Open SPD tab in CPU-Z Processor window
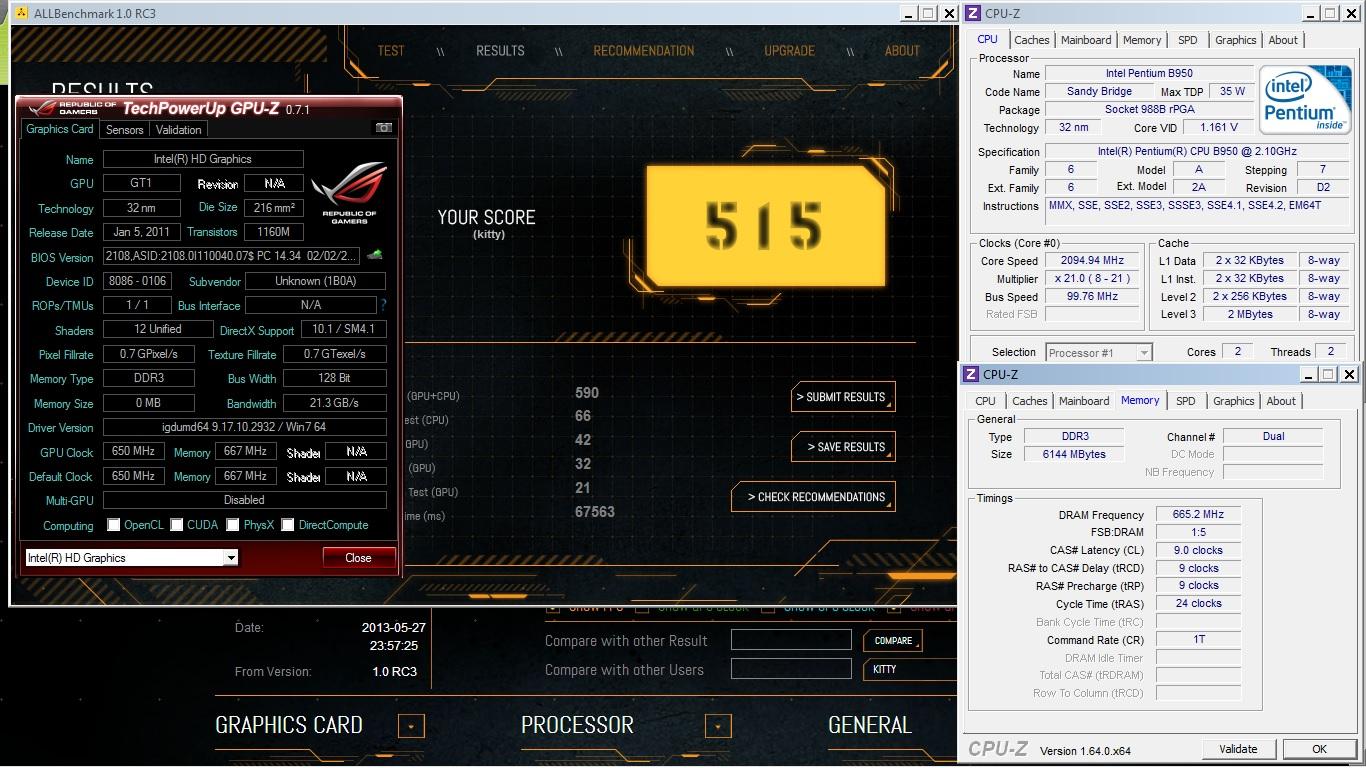The image size is (1366, 768). coord(1188,40)
